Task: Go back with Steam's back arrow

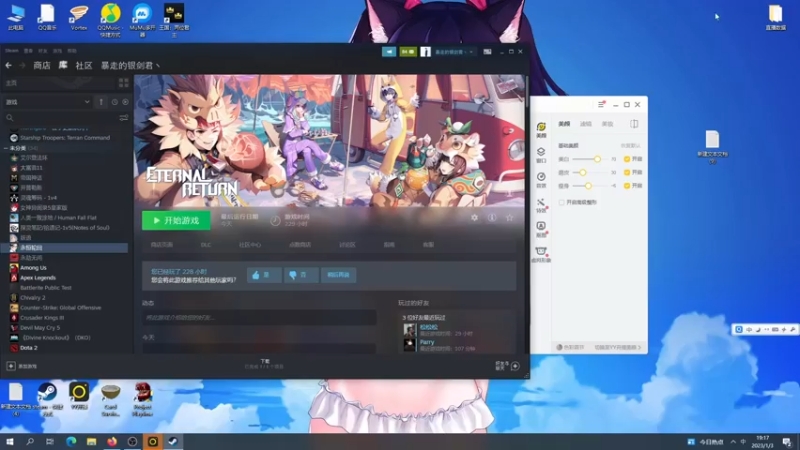Action: tap(8, 65)
